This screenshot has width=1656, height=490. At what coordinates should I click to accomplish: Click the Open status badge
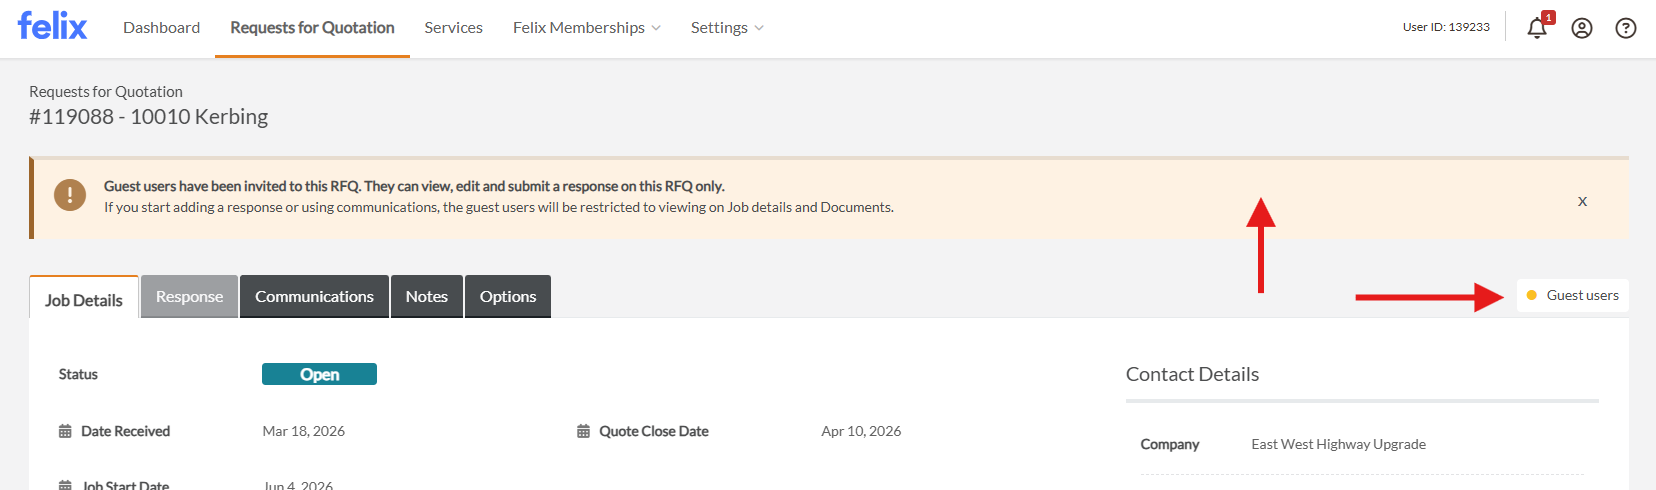click(x=319, y=374)
